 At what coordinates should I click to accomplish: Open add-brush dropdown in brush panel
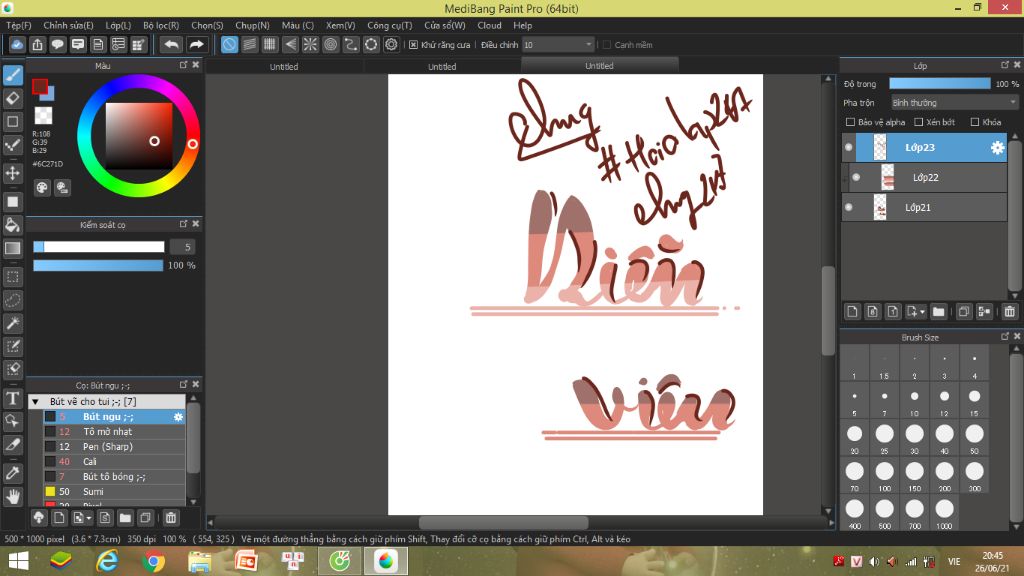coord(89,519)
